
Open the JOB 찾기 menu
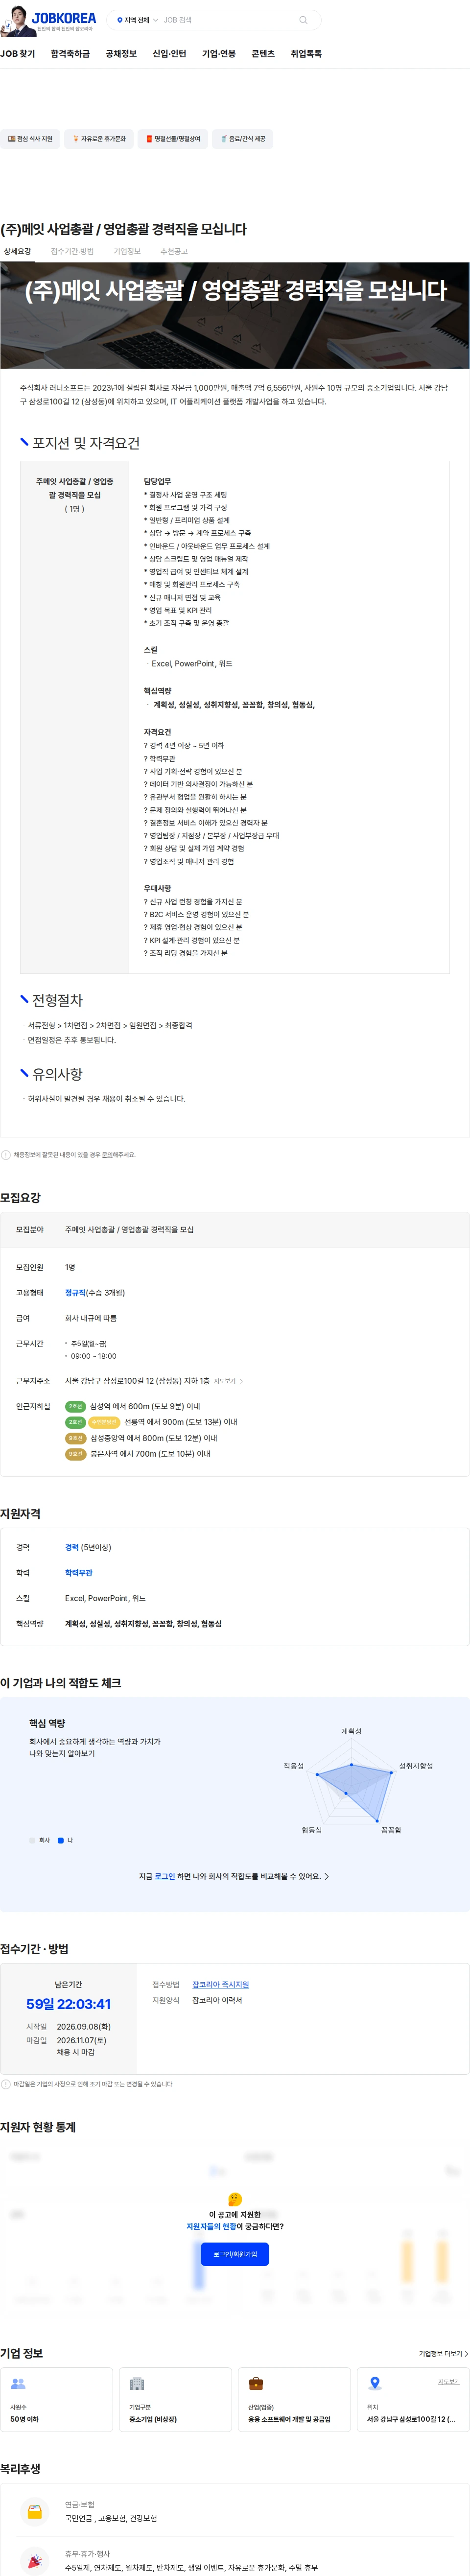tap(18, 54)
